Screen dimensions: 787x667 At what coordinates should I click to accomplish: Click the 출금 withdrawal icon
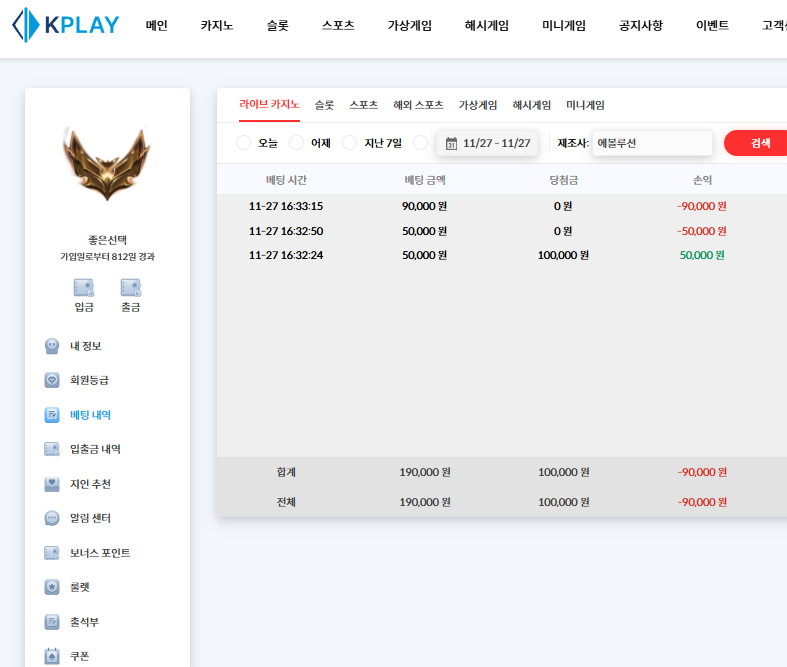coord(130,288)
